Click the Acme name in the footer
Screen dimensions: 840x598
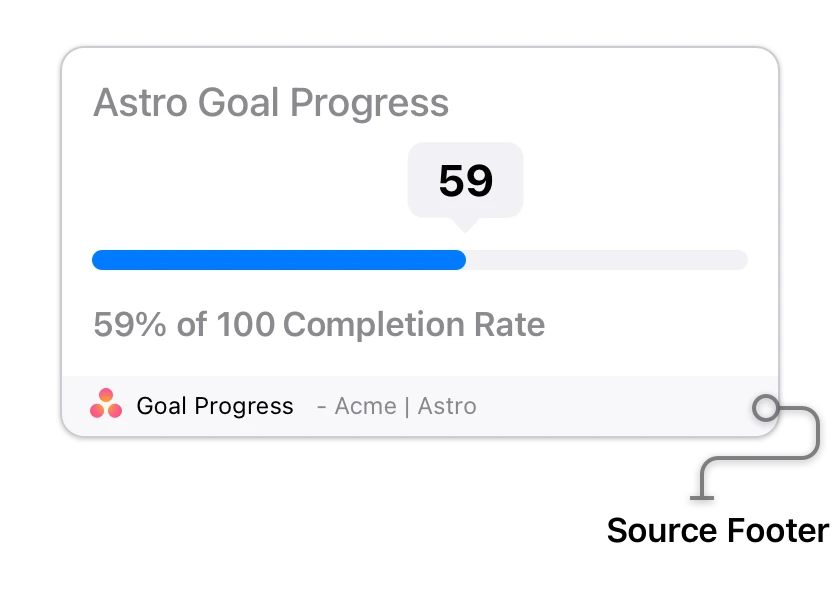(x=365, y=406)
